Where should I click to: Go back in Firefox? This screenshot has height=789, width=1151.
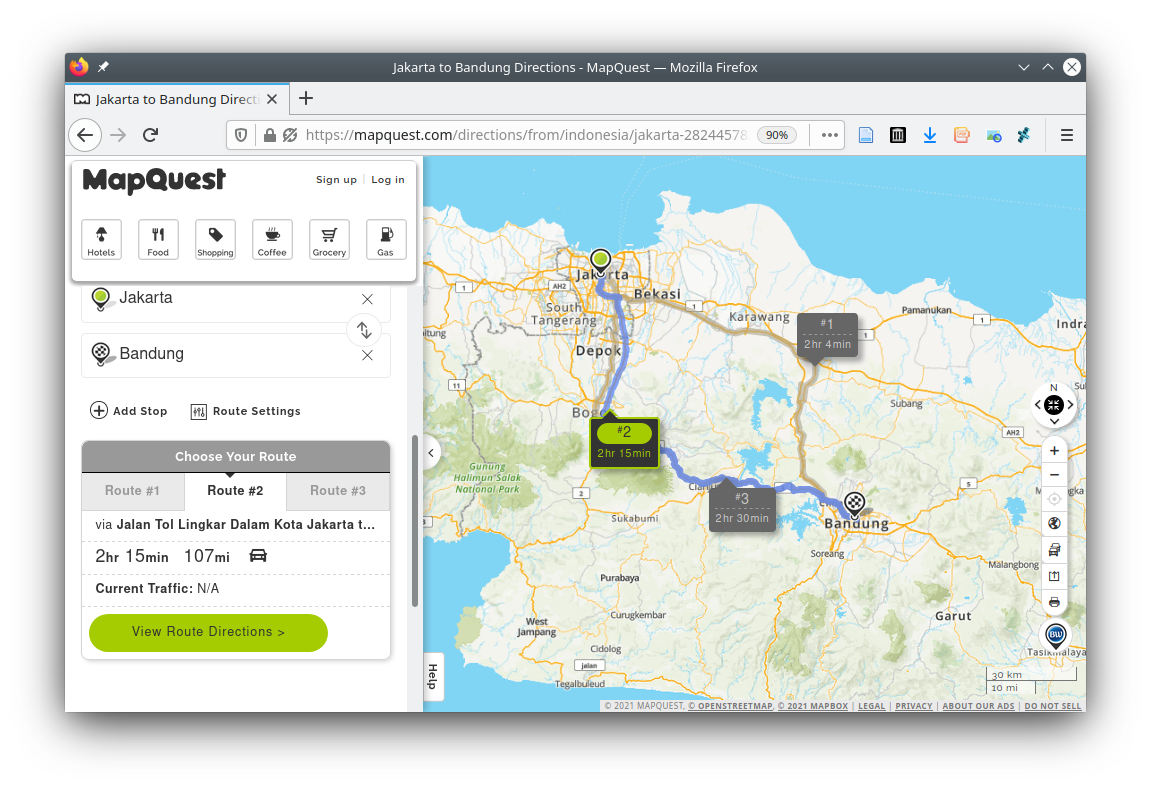click(x=85, y=135)
